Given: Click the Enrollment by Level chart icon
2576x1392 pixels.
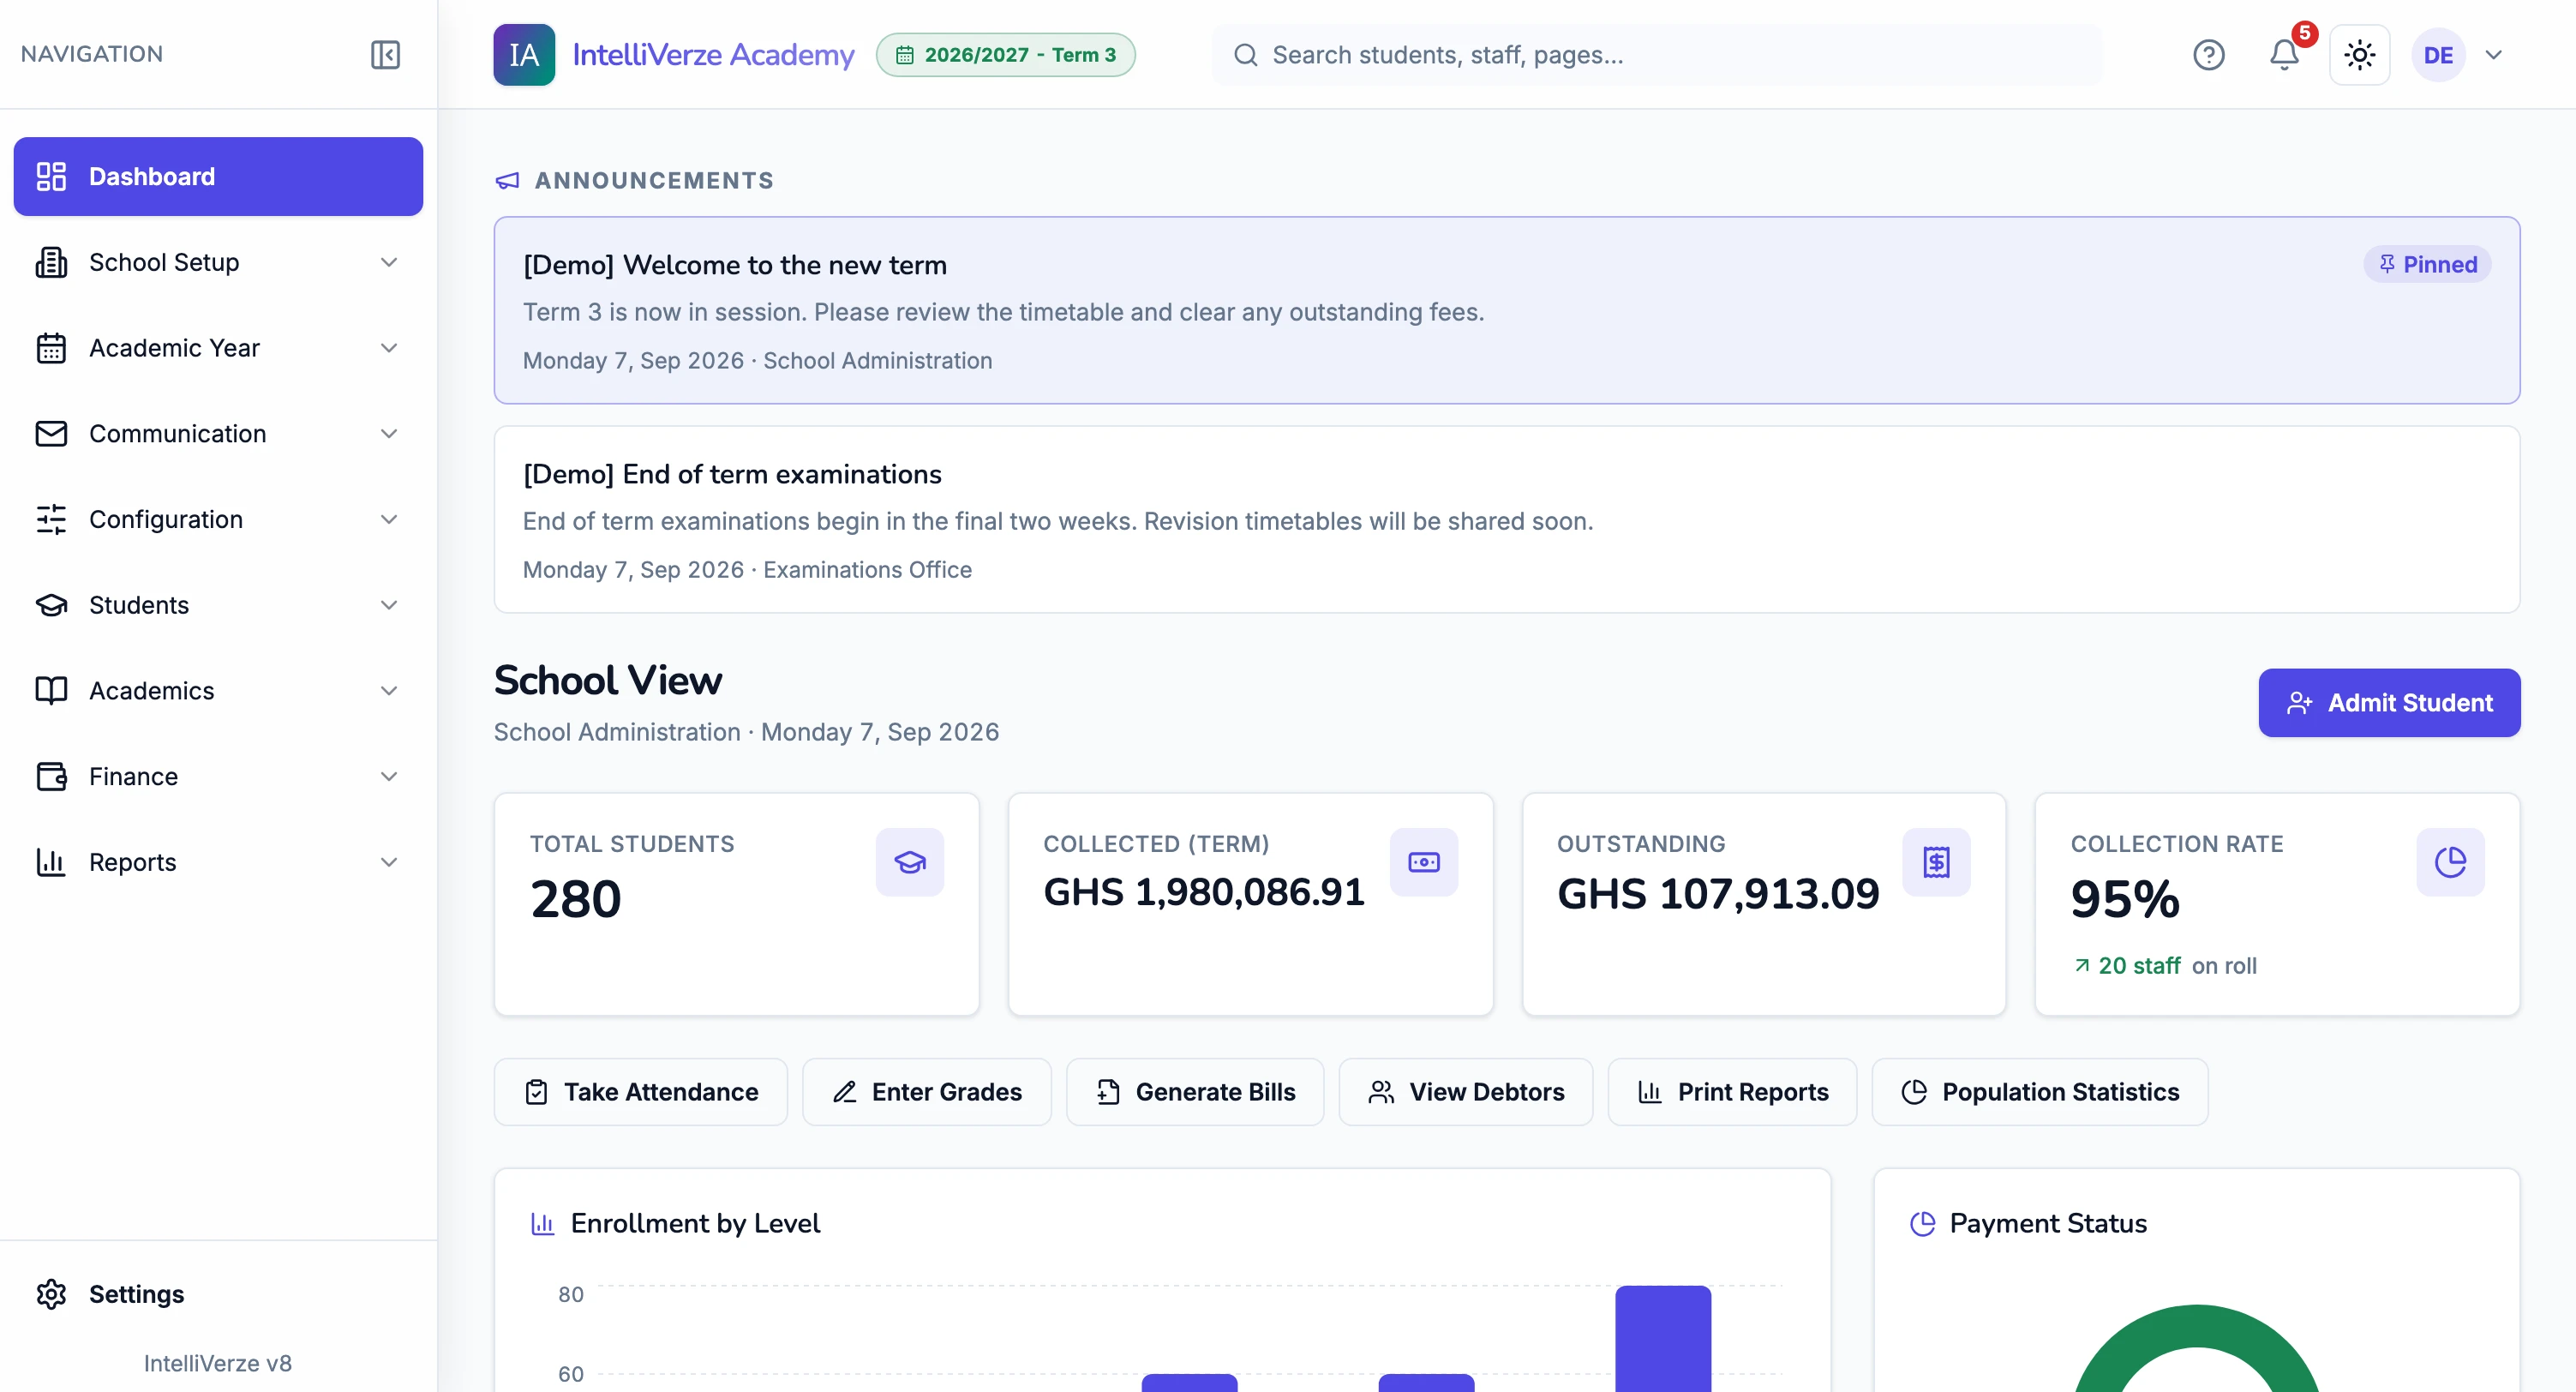Looking at the screenshot, I should (542, 1223).
